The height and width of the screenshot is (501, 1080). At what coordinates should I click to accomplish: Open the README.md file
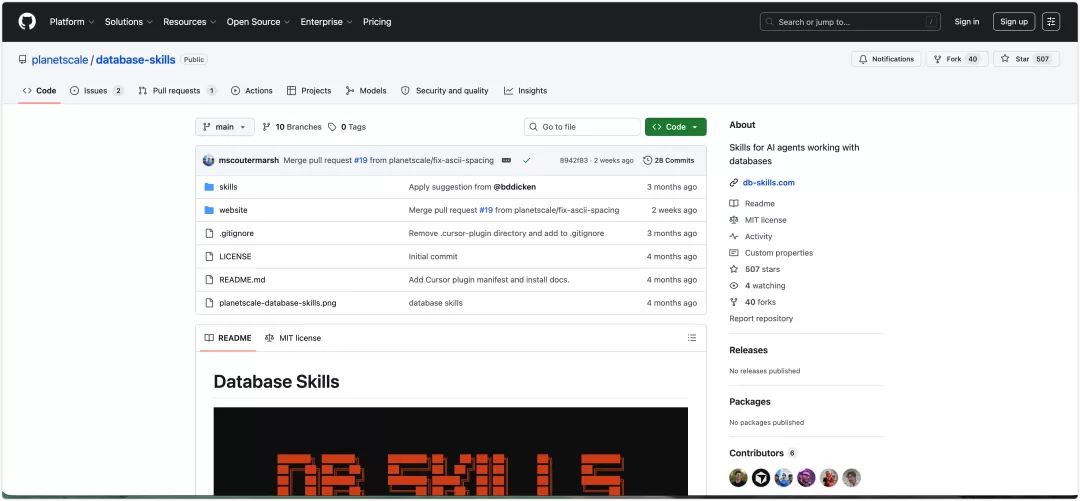tap(242, 280)
